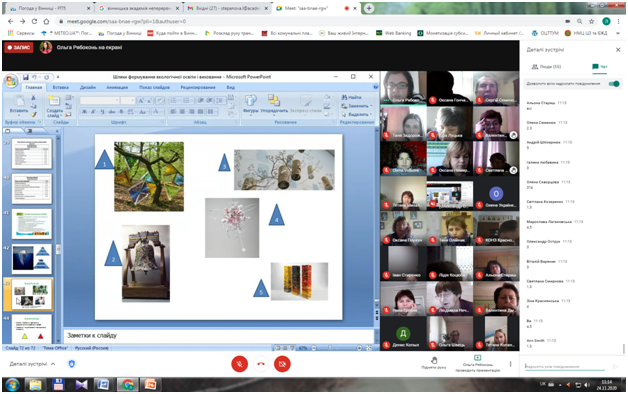
Task: Click the Undo icon in PowerPoint quick access toolbar
Action: (34, 77)
